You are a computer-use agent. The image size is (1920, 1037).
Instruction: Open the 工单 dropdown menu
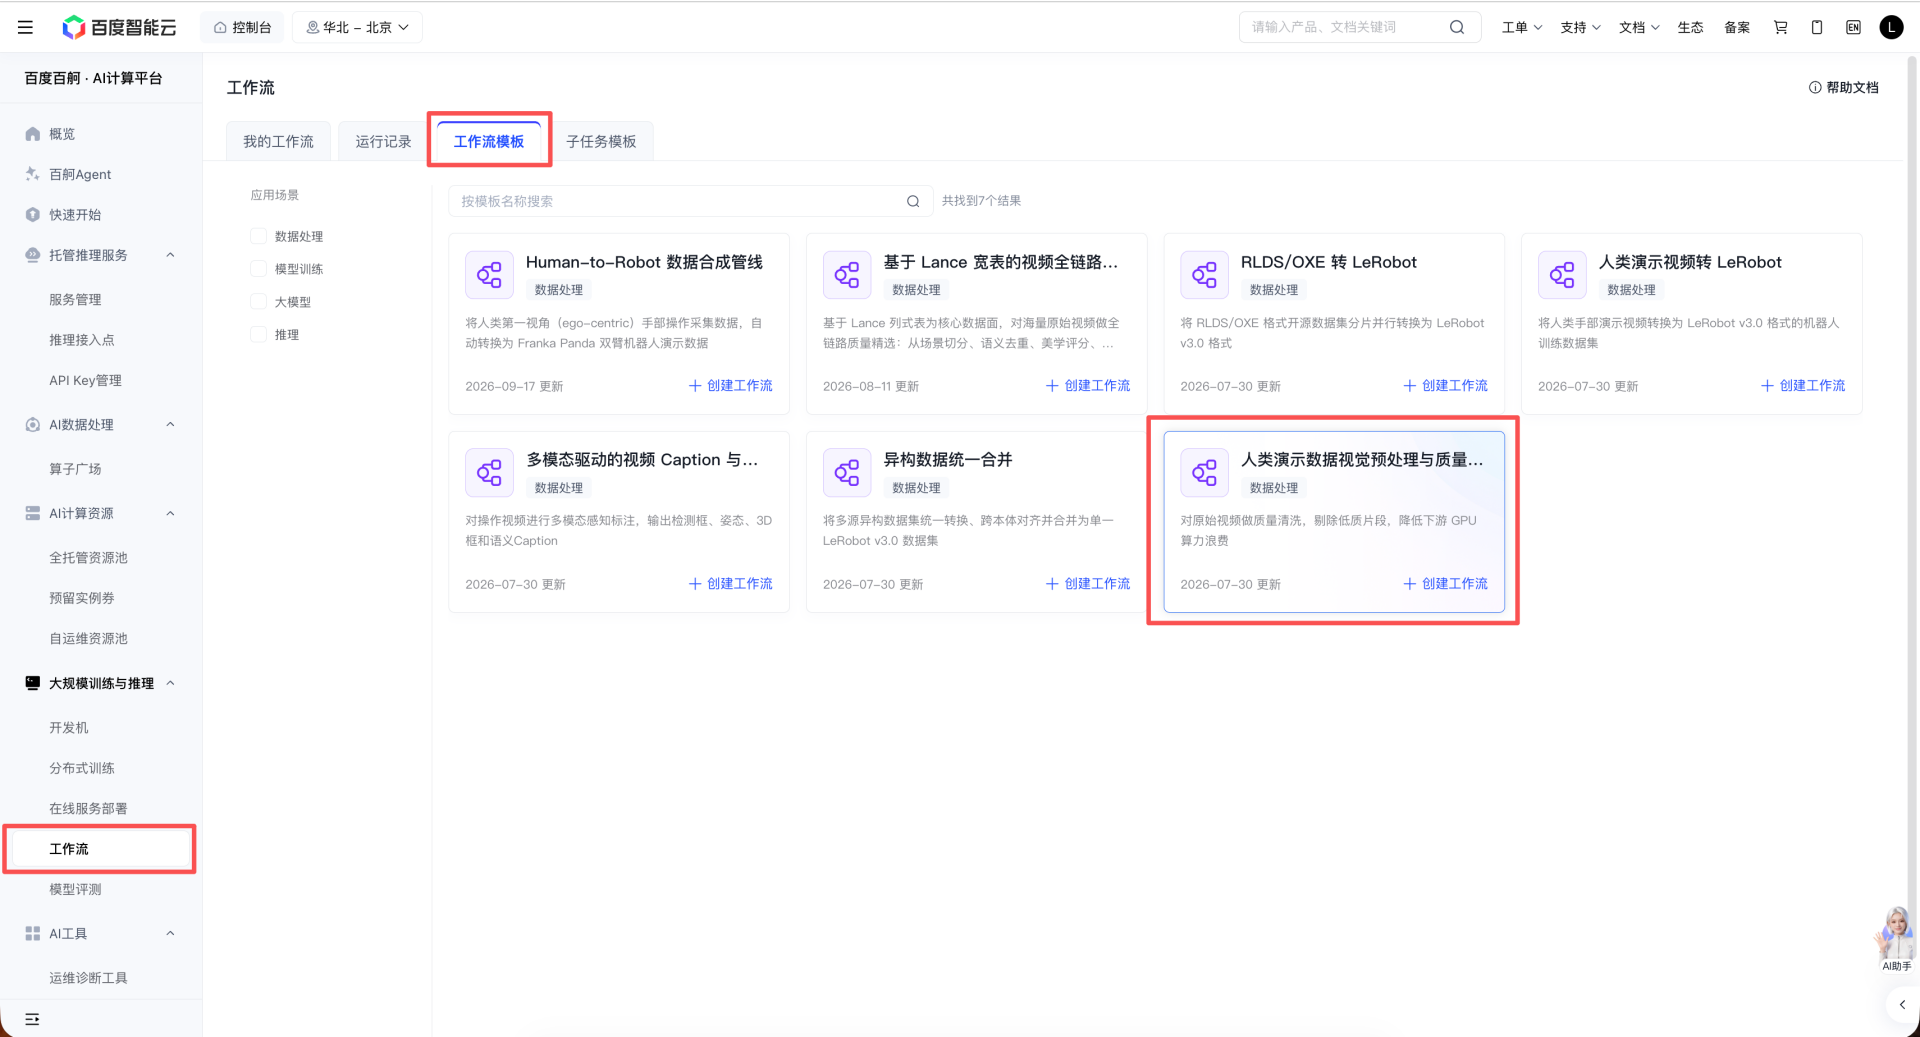(x=1522, y=27)
